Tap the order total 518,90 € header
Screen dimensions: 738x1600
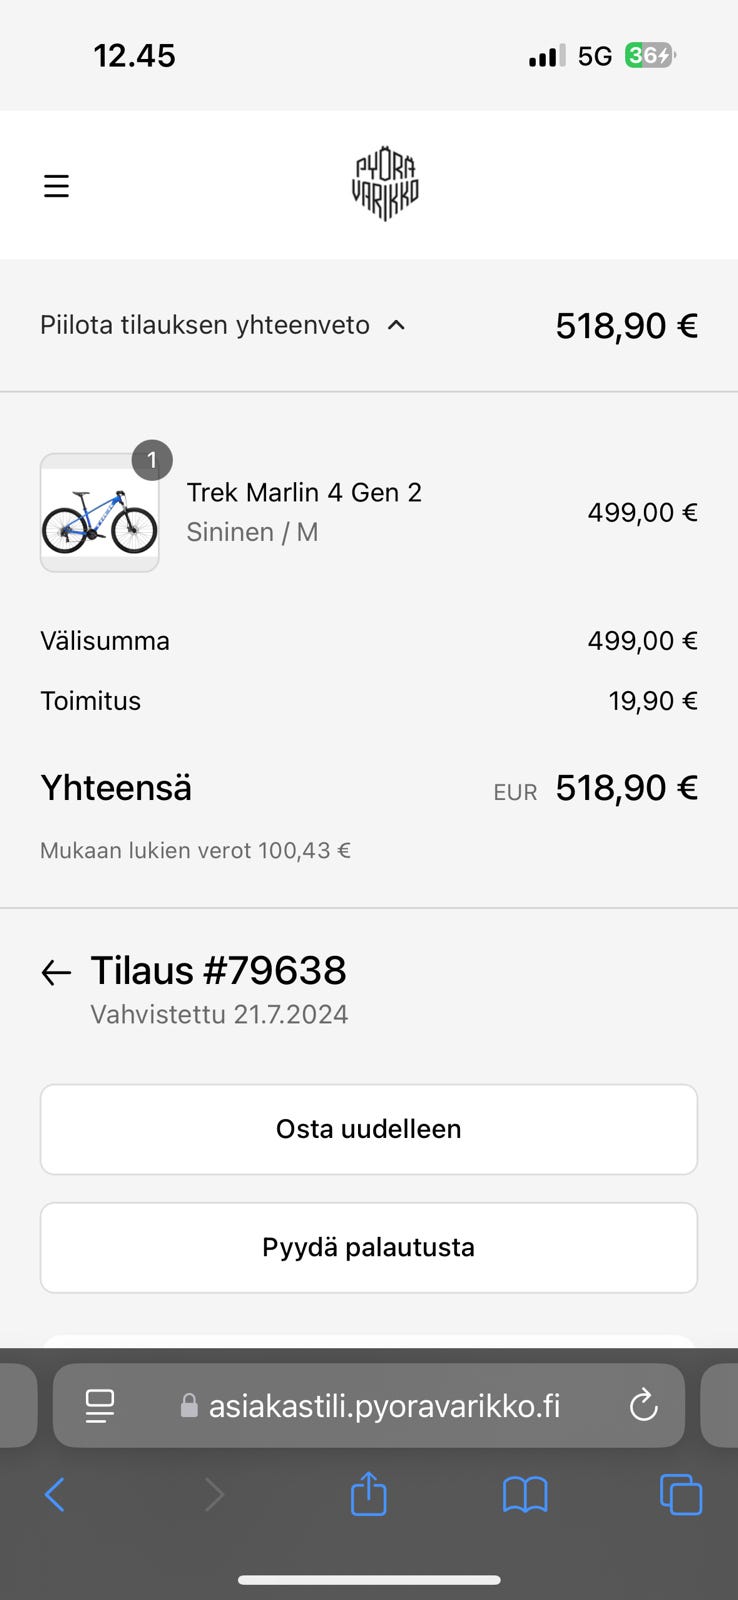626,326
